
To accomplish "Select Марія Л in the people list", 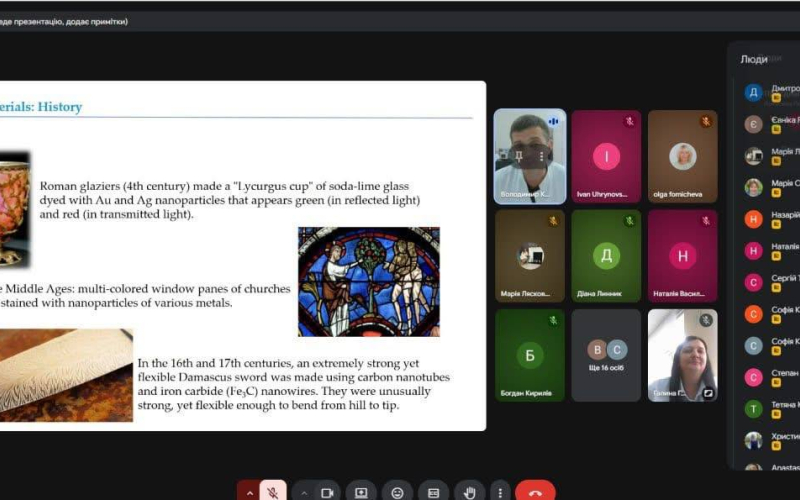I will [770, 156].
